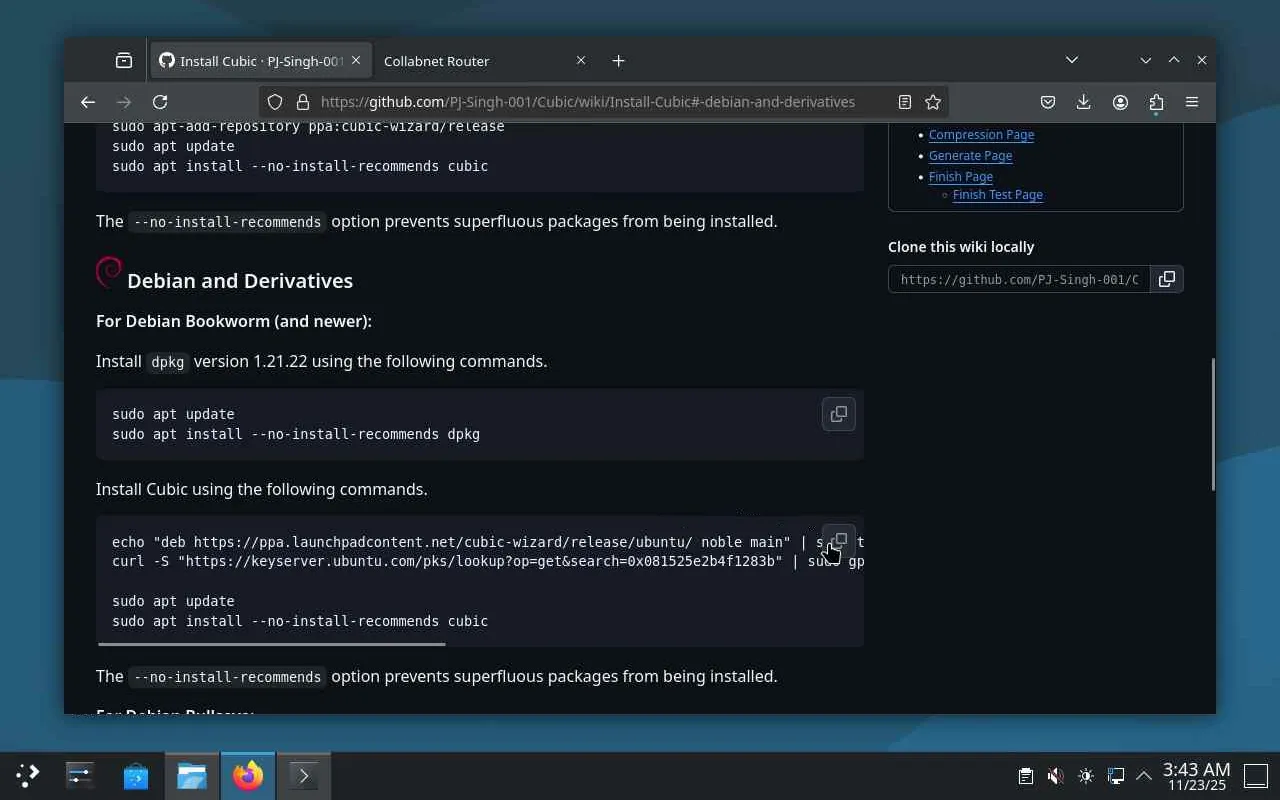This screenshot has width=1280, height=800.
Task: Toggle reader view for this page
Action: pyautogui.click(x=905, y=102)
